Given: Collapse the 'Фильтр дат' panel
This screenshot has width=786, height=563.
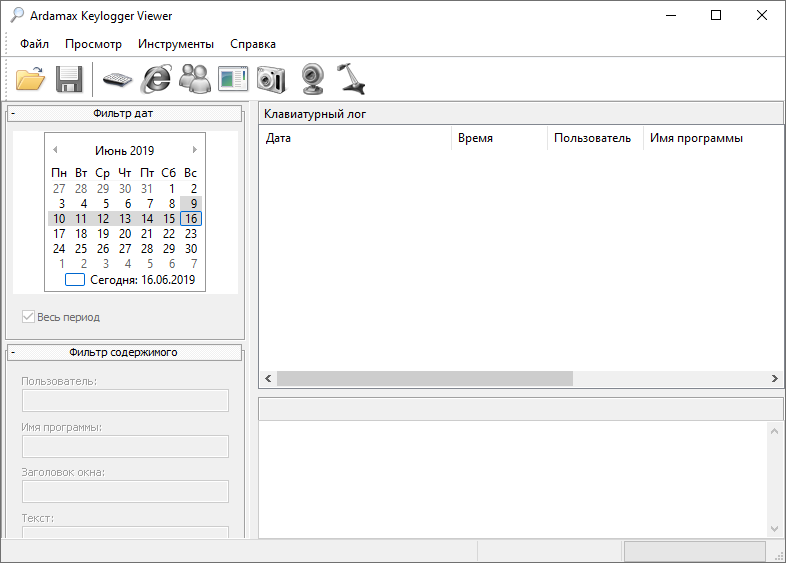Looking at the screenshot, I should 13,114.
